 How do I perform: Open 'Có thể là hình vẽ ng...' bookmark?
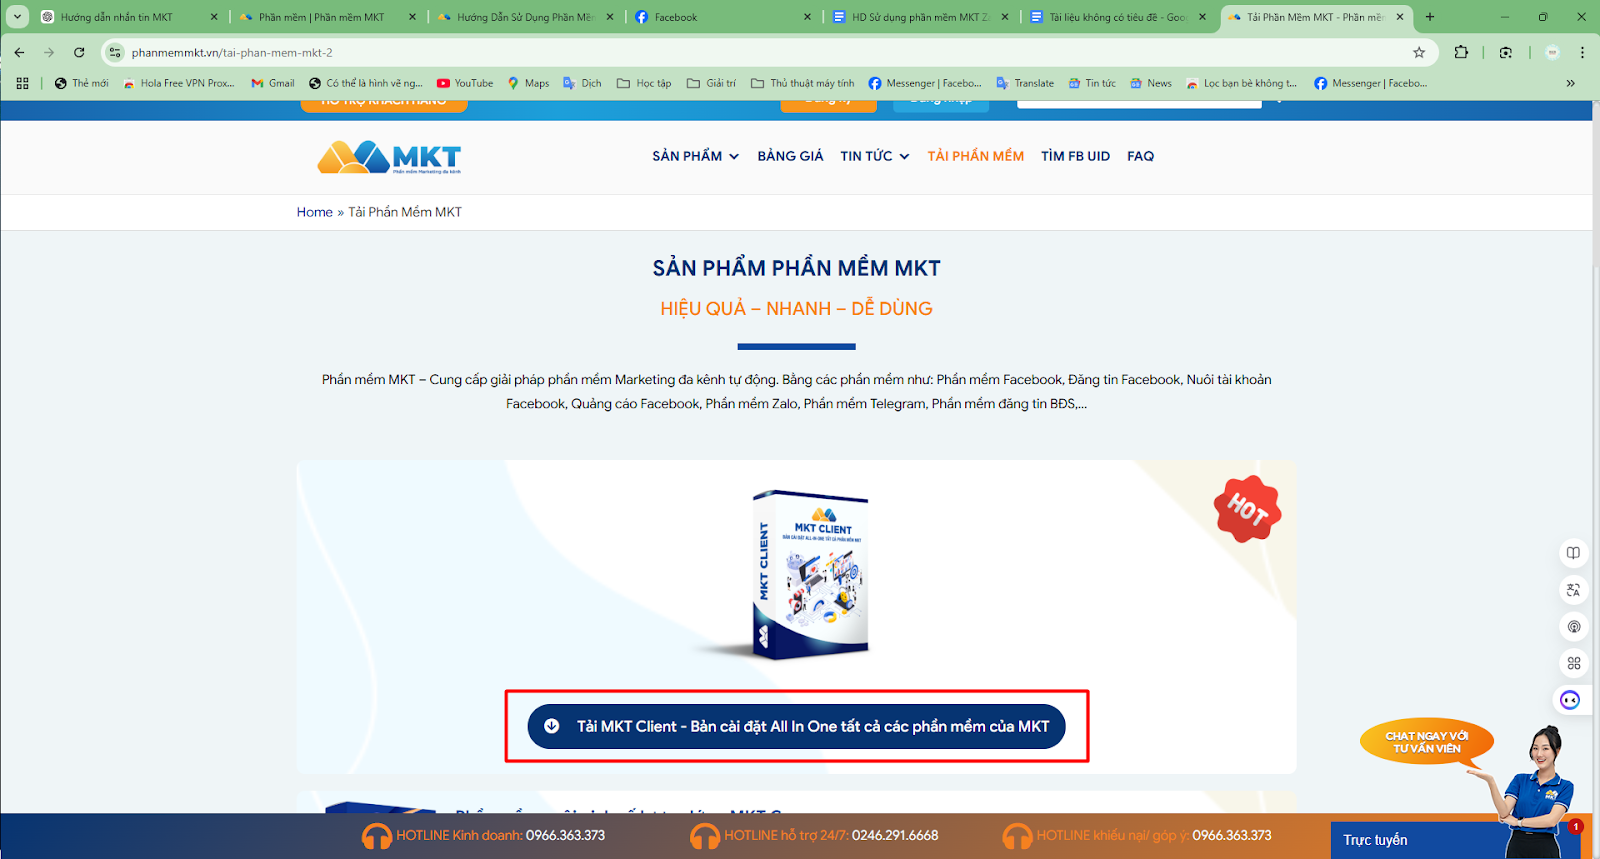[365, 83]
